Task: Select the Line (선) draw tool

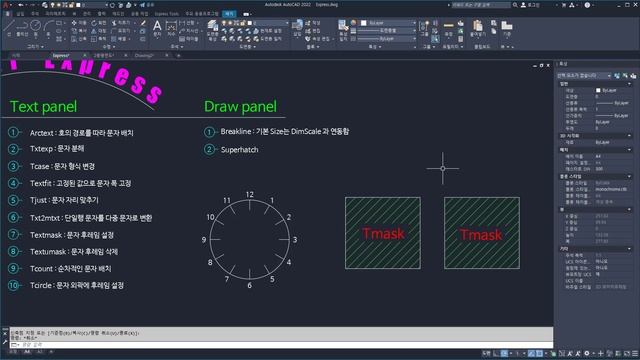Action: coord(9,28)
